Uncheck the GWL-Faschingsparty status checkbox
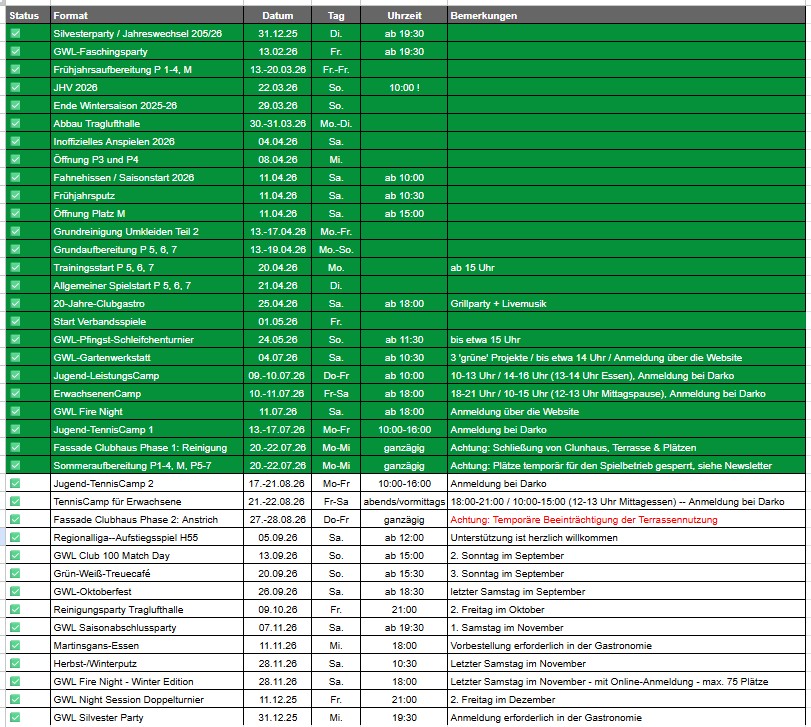The height and width of the screenshot is (727, 811). (16, 51)
